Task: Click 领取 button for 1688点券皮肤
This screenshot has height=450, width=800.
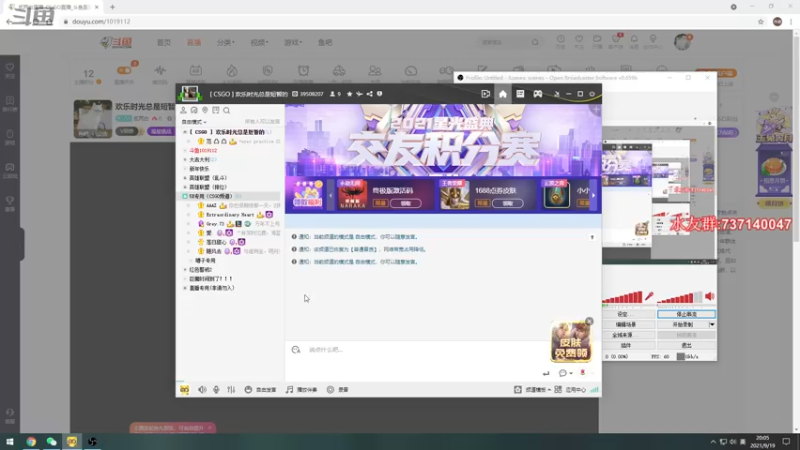Action: [x=508, y=204]
